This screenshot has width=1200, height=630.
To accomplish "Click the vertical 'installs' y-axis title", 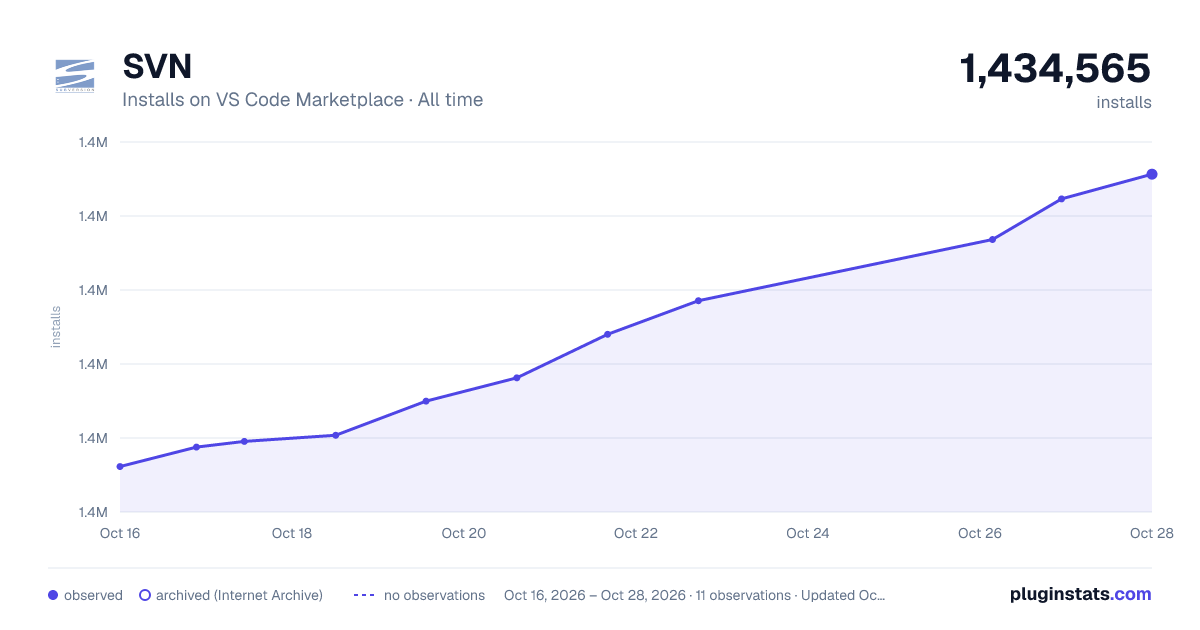I will pos(56,327).
